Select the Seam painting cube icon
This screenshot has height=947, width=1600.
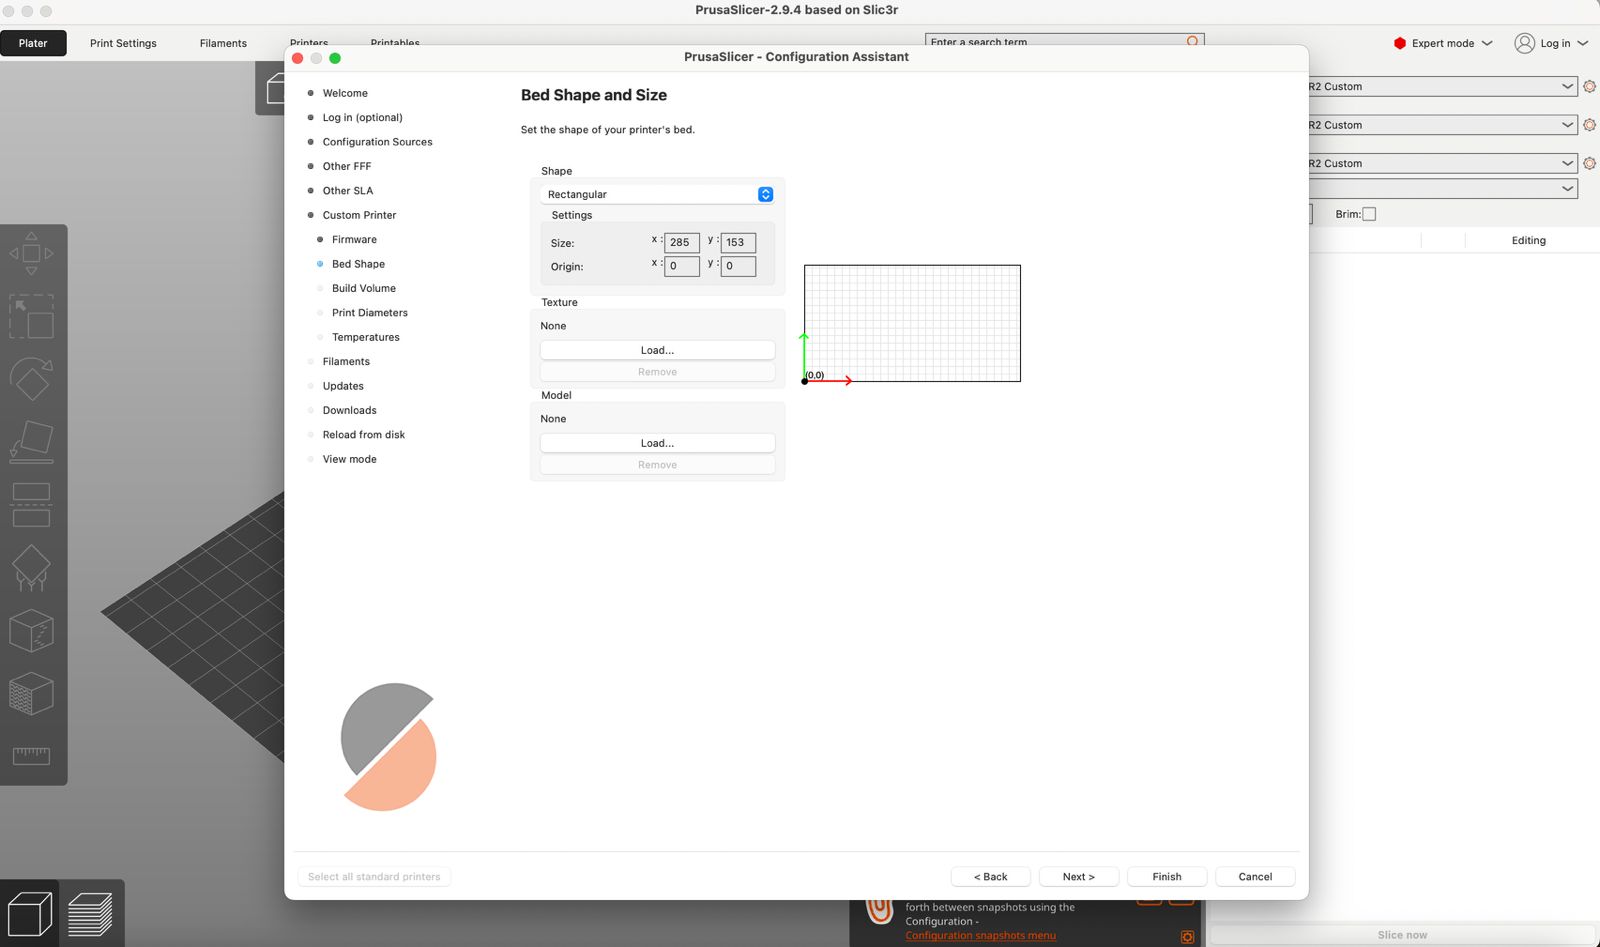click(31, 631)
